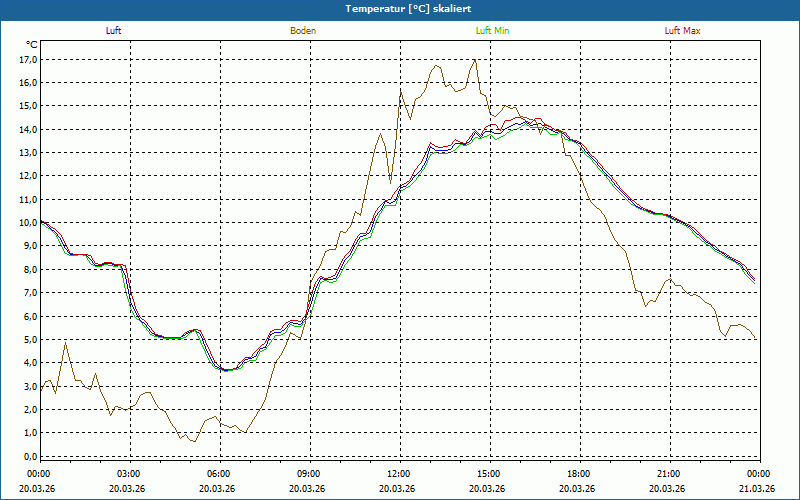Click the air temperature curve minimum near 06:00

(227, 370)
